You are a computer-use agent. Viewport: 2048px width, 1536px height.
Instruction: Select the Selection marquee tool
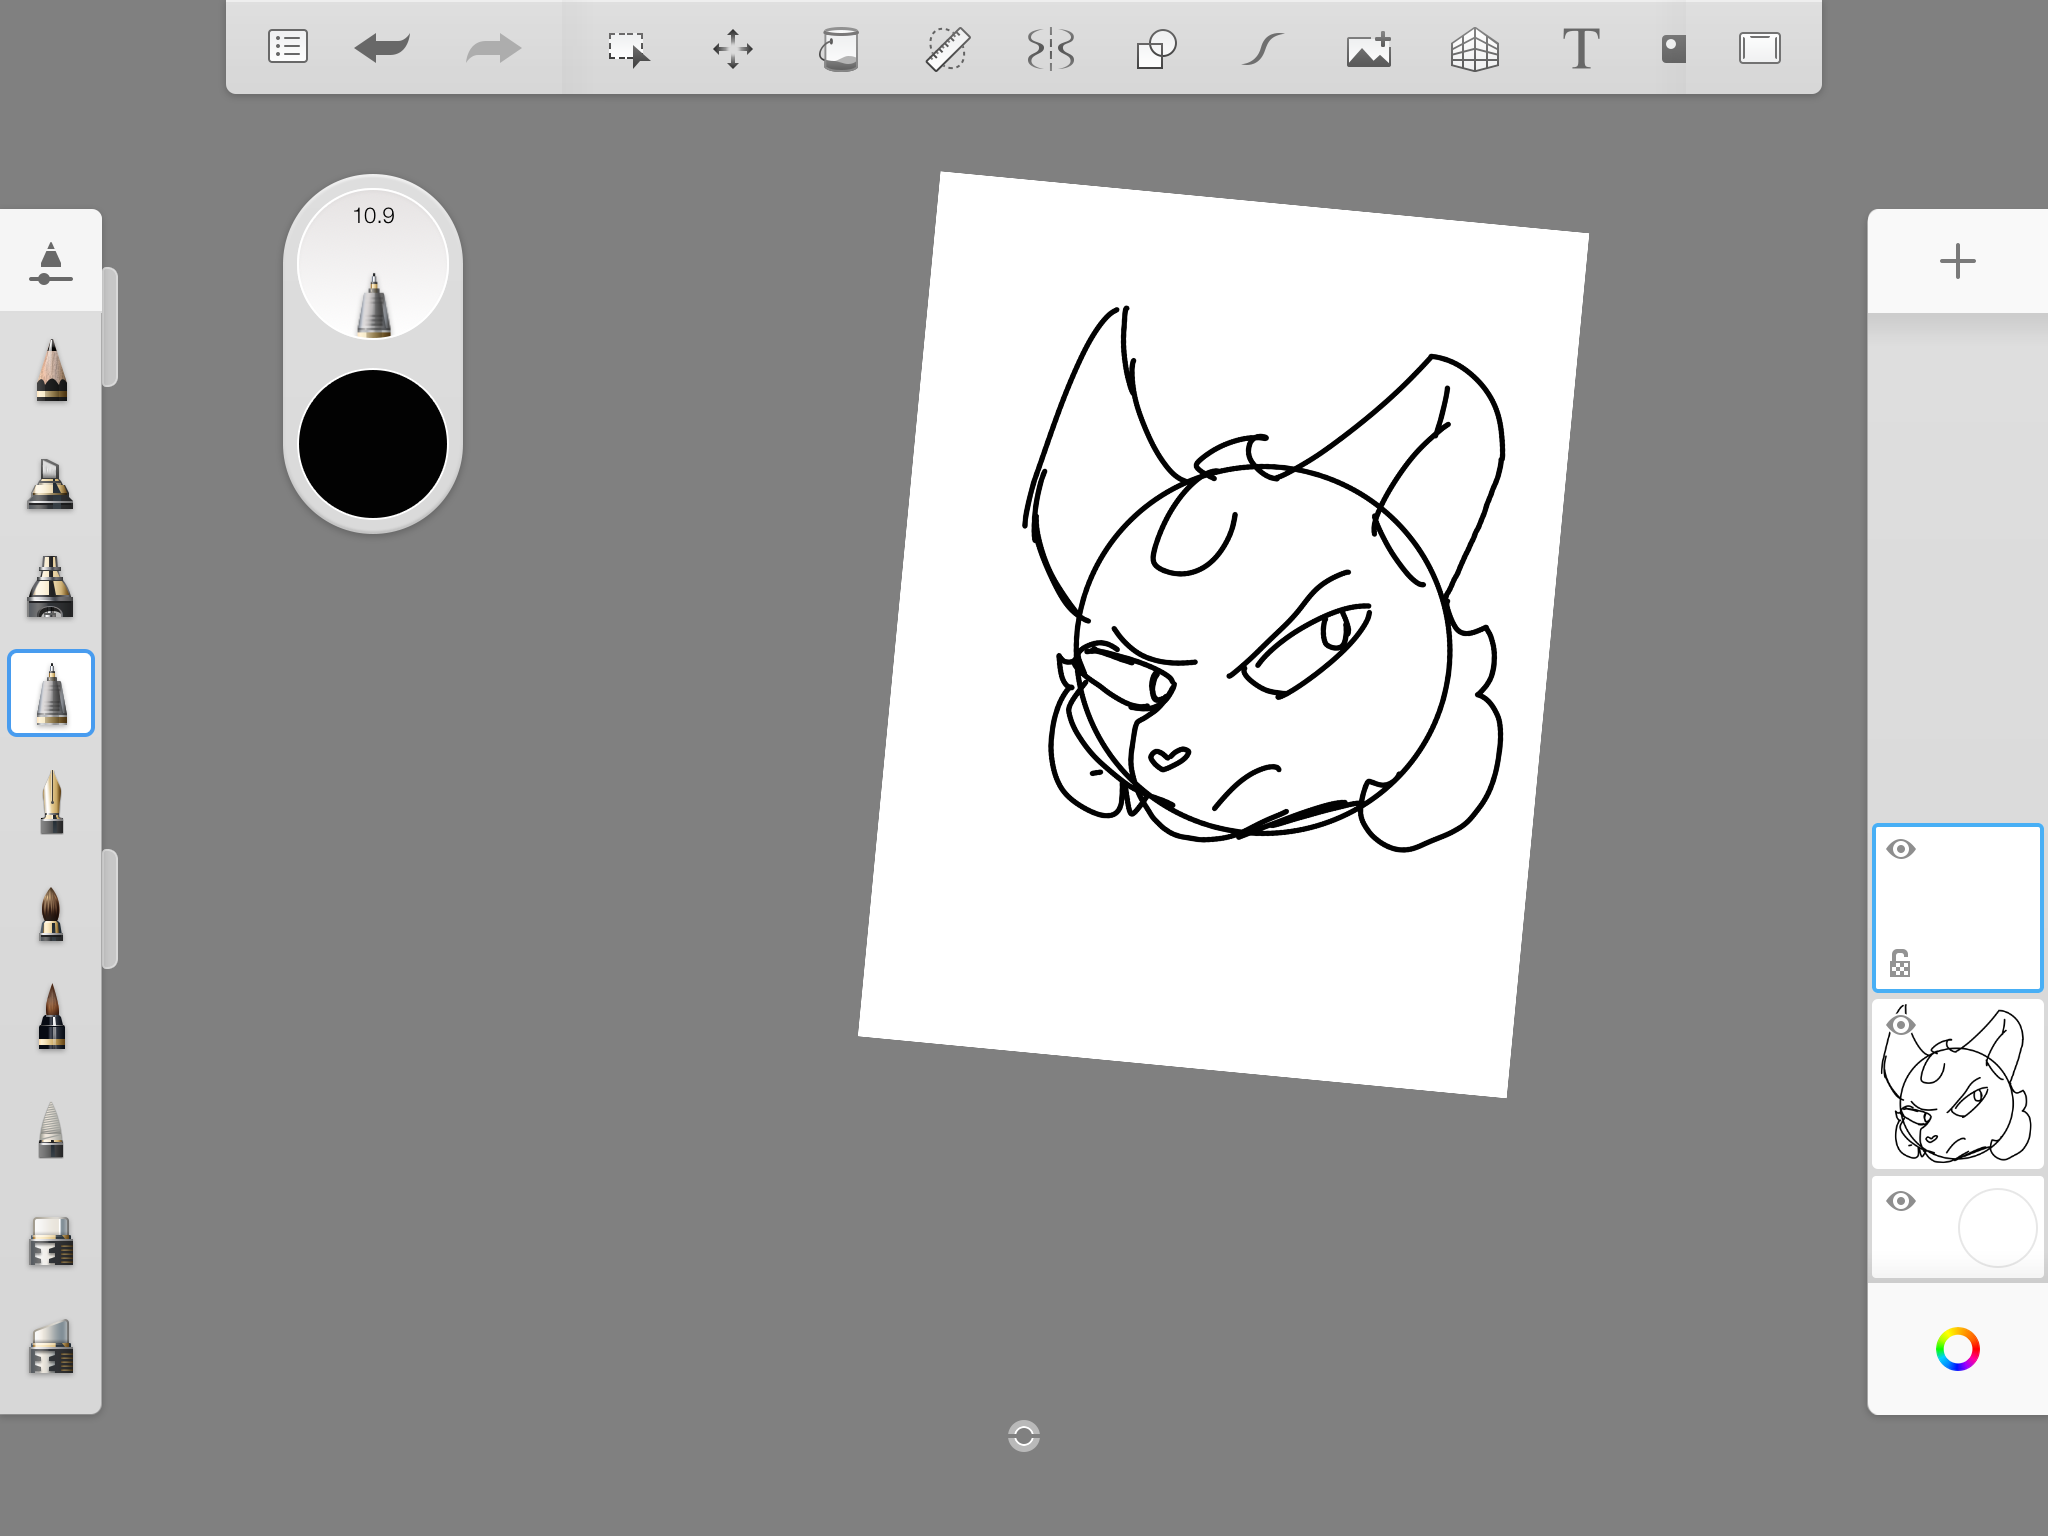[628, 48]
